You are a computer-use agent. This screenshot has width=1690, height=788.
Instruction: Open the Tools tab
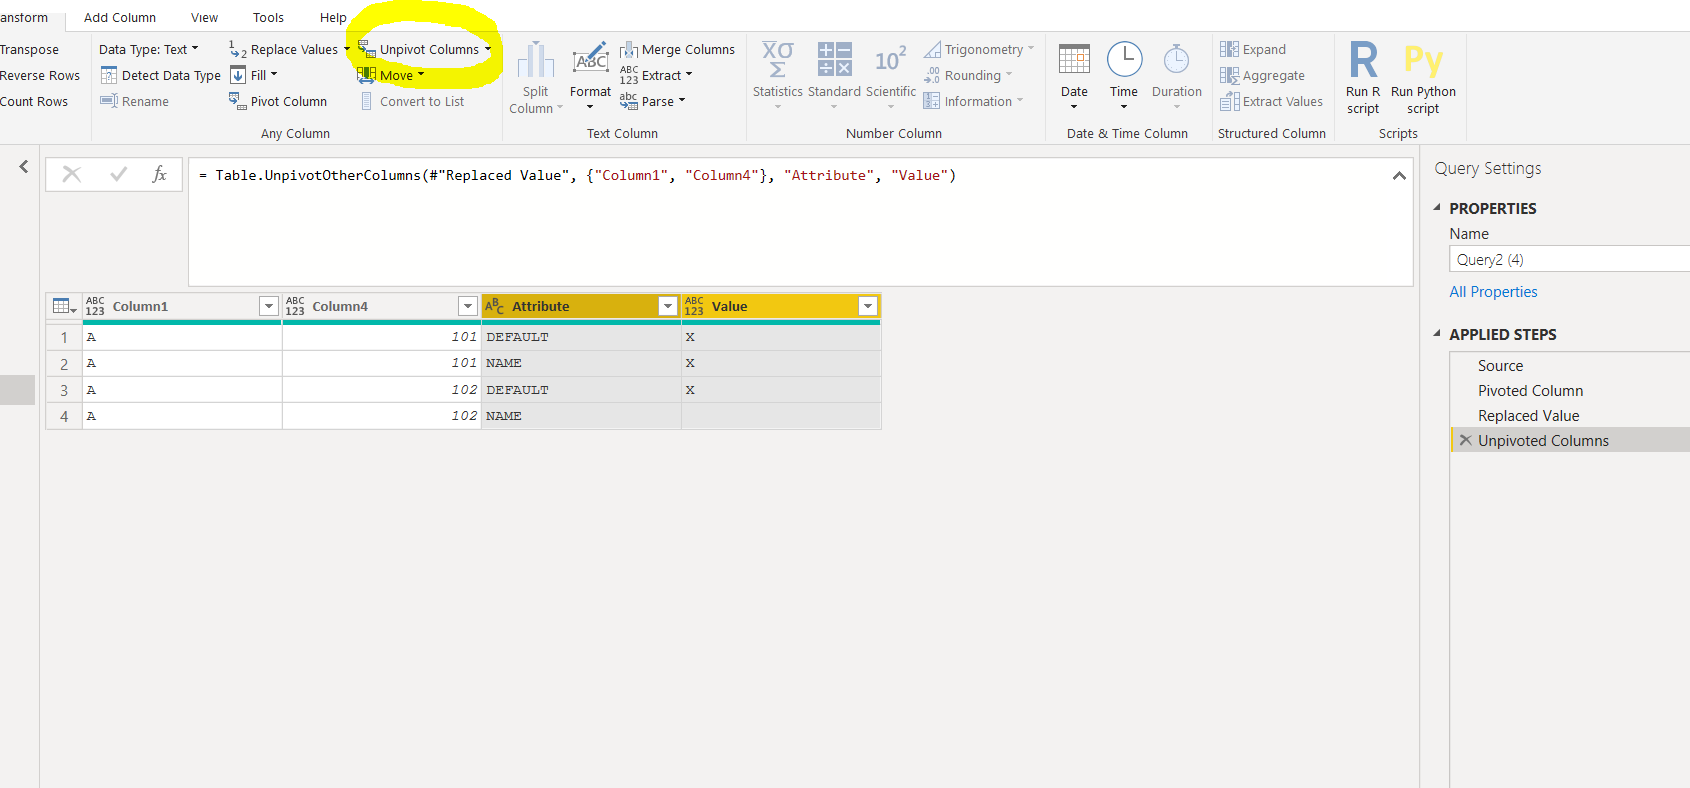pyautogui.click(x=268, y=18)
